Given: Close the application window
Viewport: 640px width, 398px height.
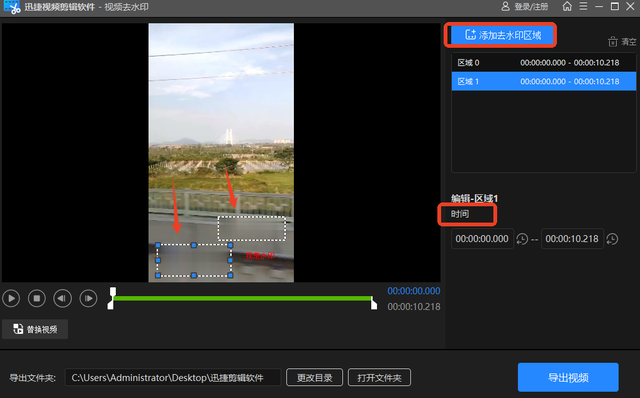Looking at the screenshot, I should point(631,6).
